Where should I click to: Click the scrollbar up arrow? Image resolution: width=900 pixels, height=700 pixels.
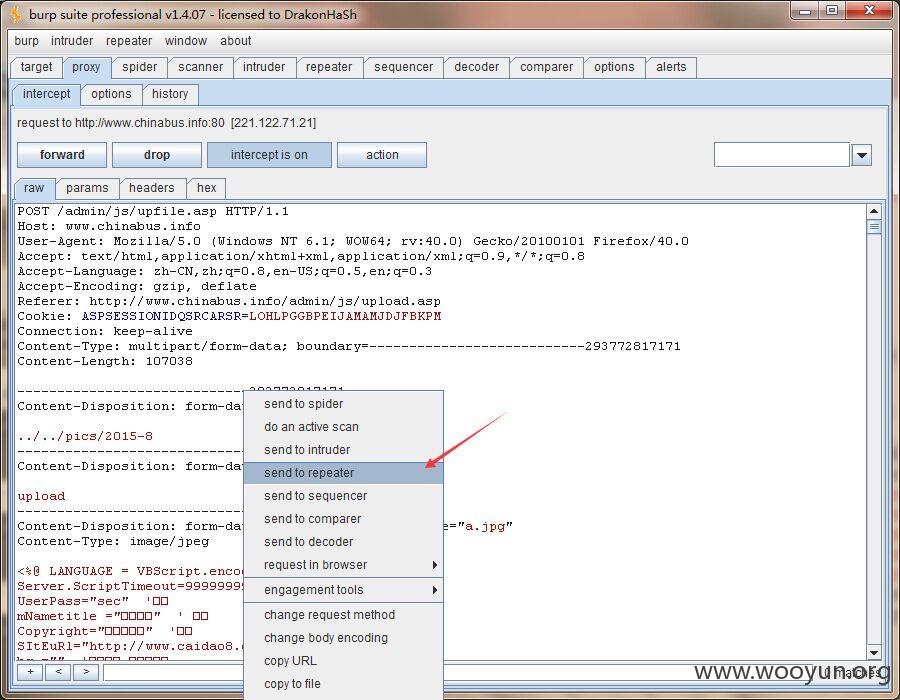(x=874, y=211)
